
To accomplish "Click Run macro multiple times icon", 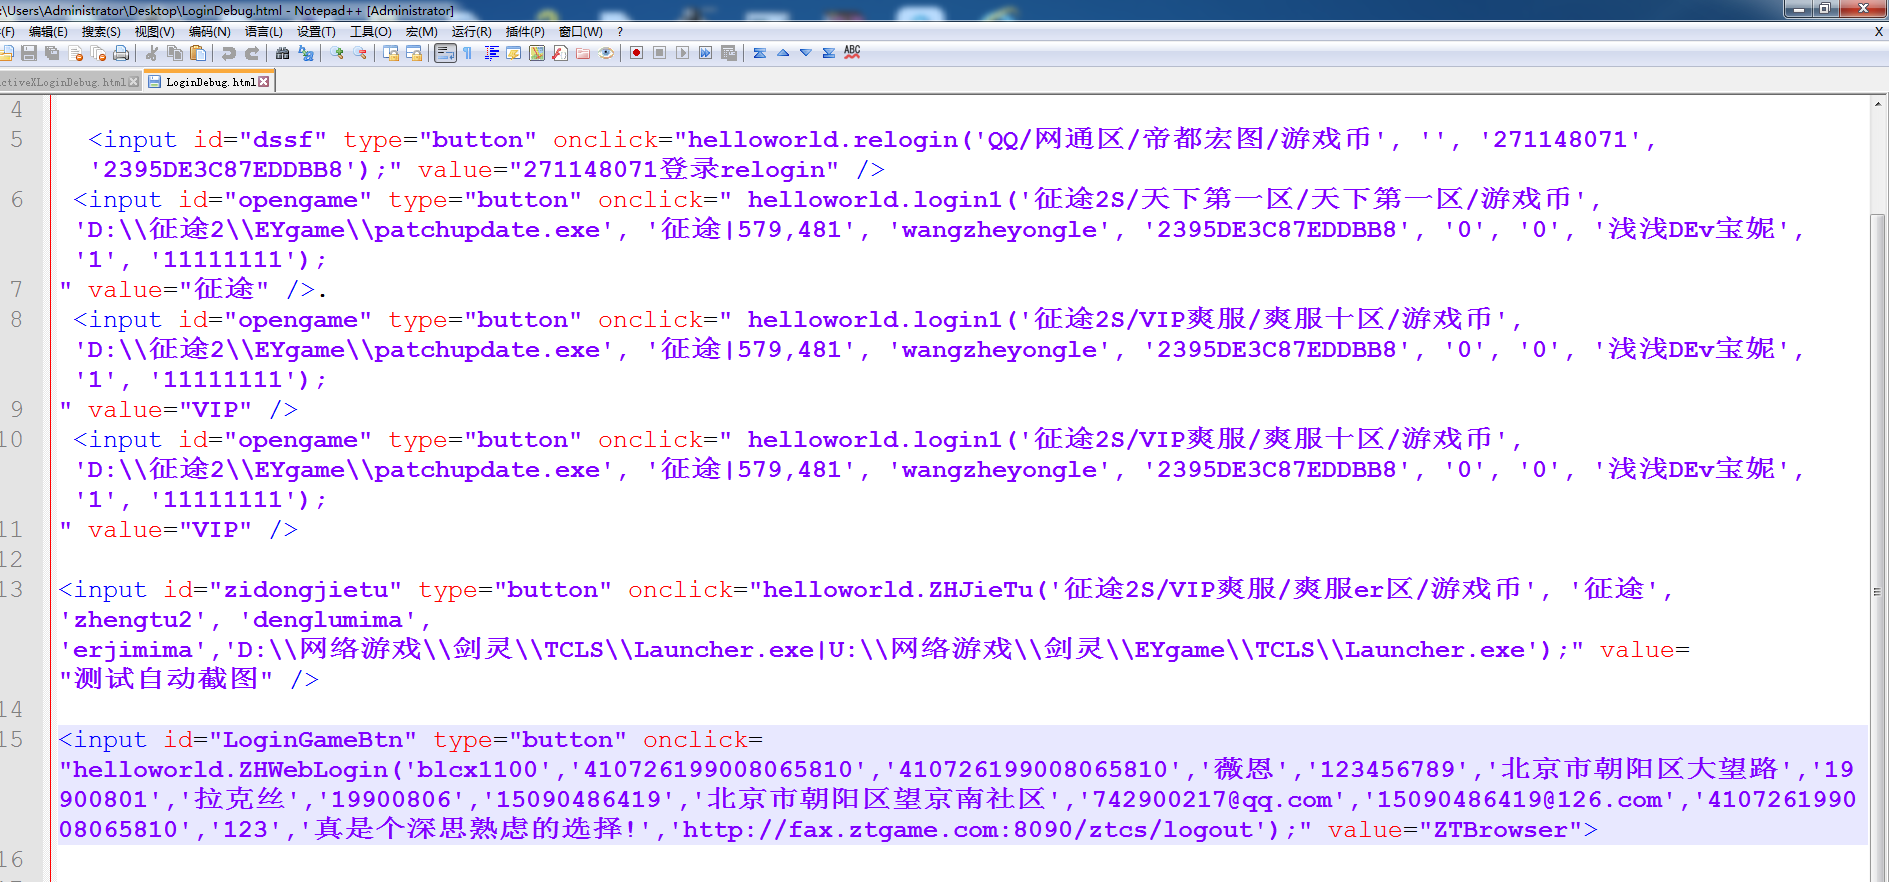I will pyautogui.click(x=705, y=53).
